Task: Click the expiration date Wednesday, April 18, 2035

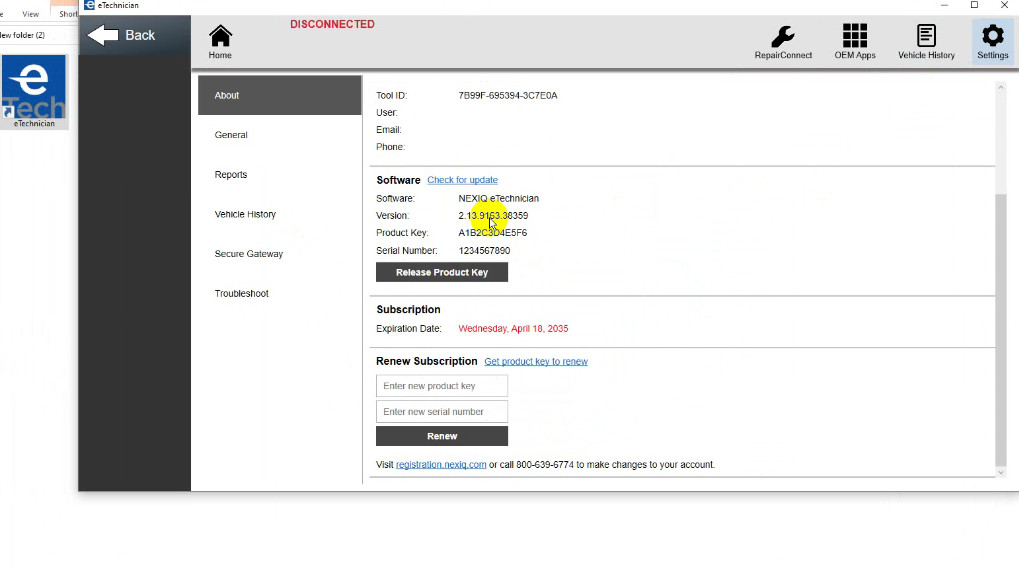Action: (x=513, y=328)
